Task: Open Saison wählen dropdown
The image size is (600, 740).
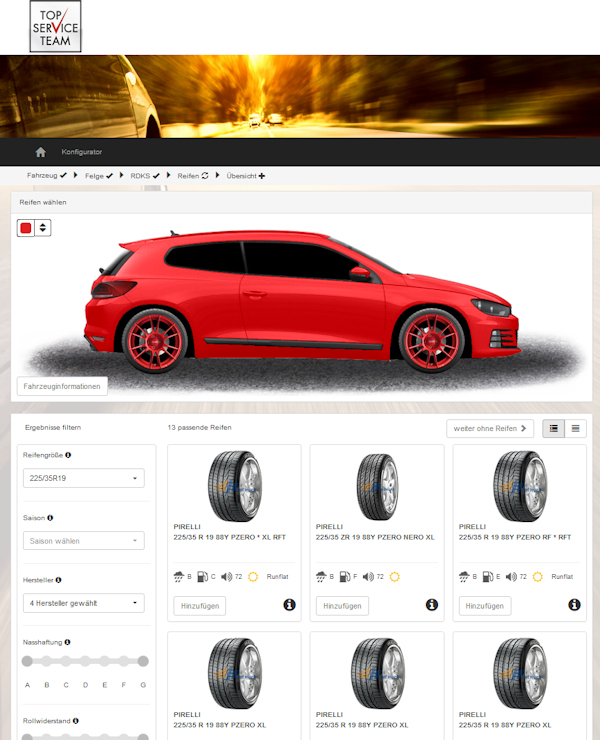Action: click(84, 541)
